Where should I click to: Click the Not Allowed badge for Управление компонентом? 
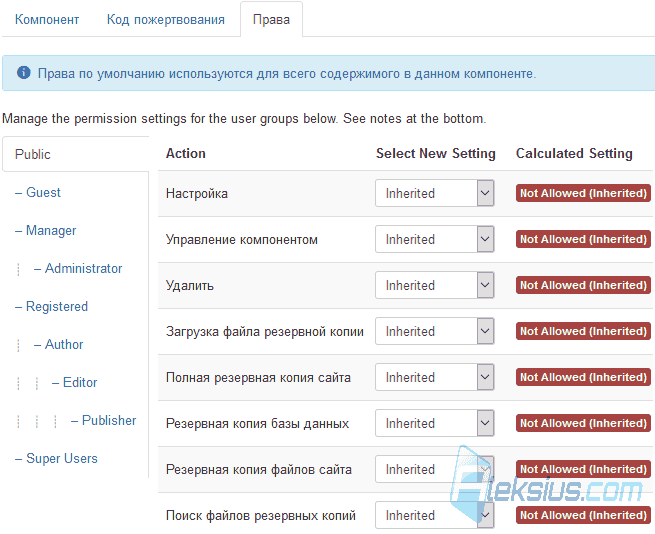[583, 239]
